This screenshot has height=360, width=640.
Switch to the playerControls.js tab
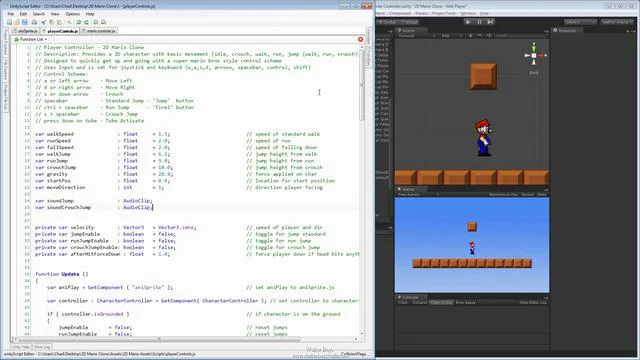coord(60,31)
